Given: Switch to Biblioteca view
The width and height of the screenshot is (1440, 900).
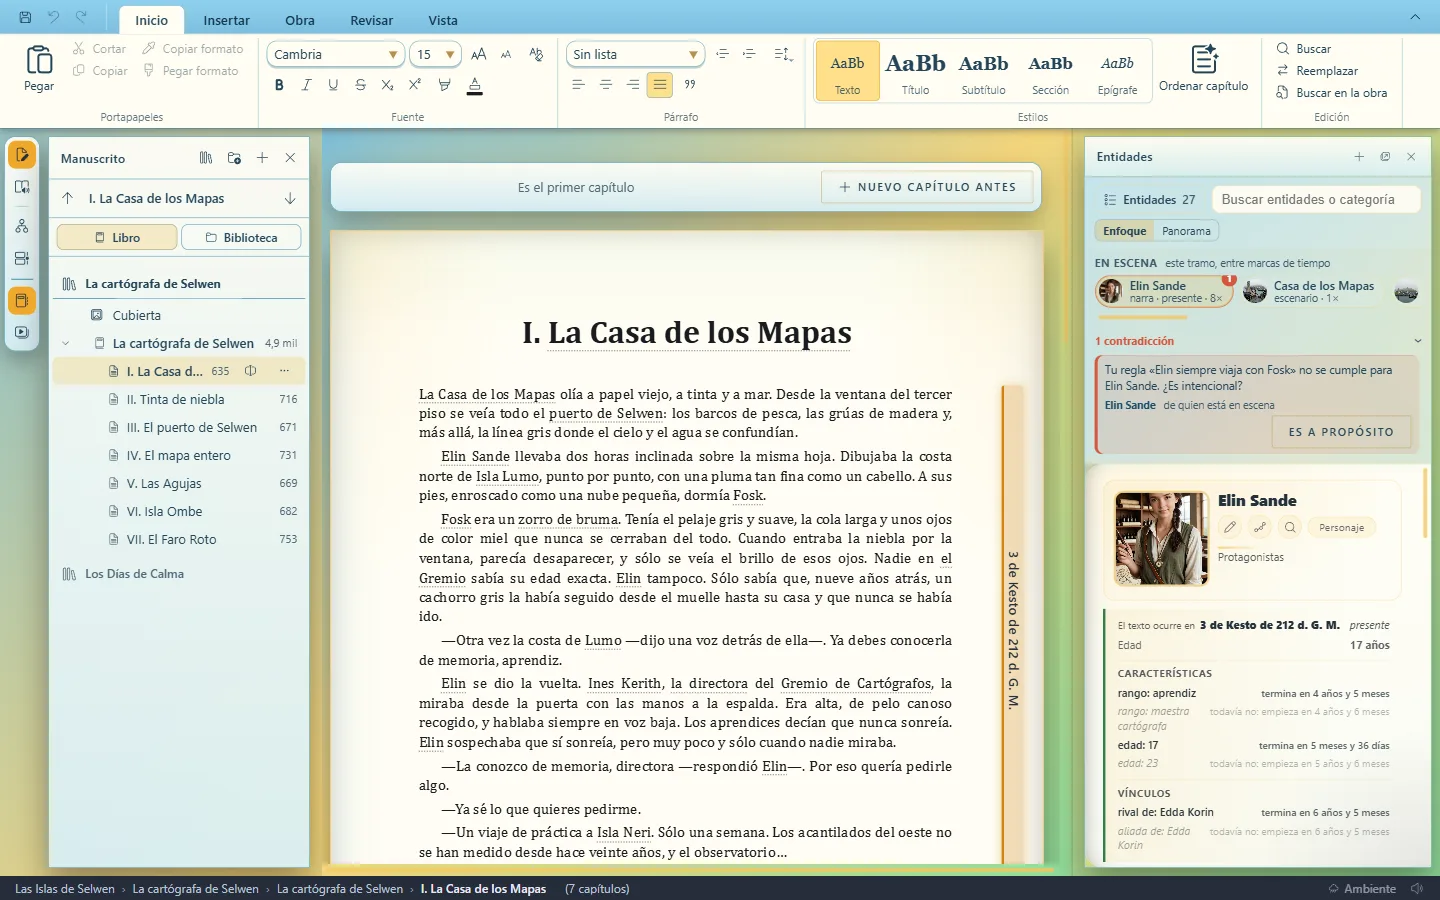Looking at the screenshot, I should click(x=241, y=237).
